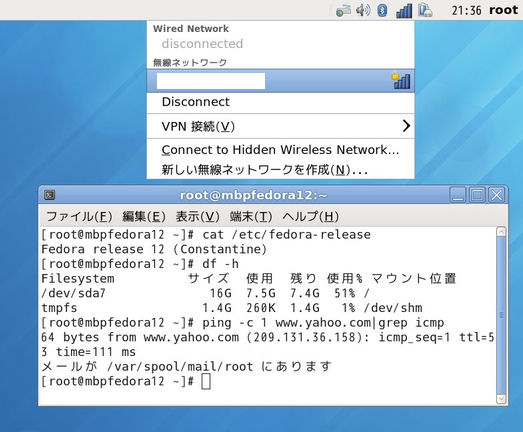This screenshot has width=523, height=432.
Task: Click the signal strength icon on highlighted network
Action: point(401,81)
